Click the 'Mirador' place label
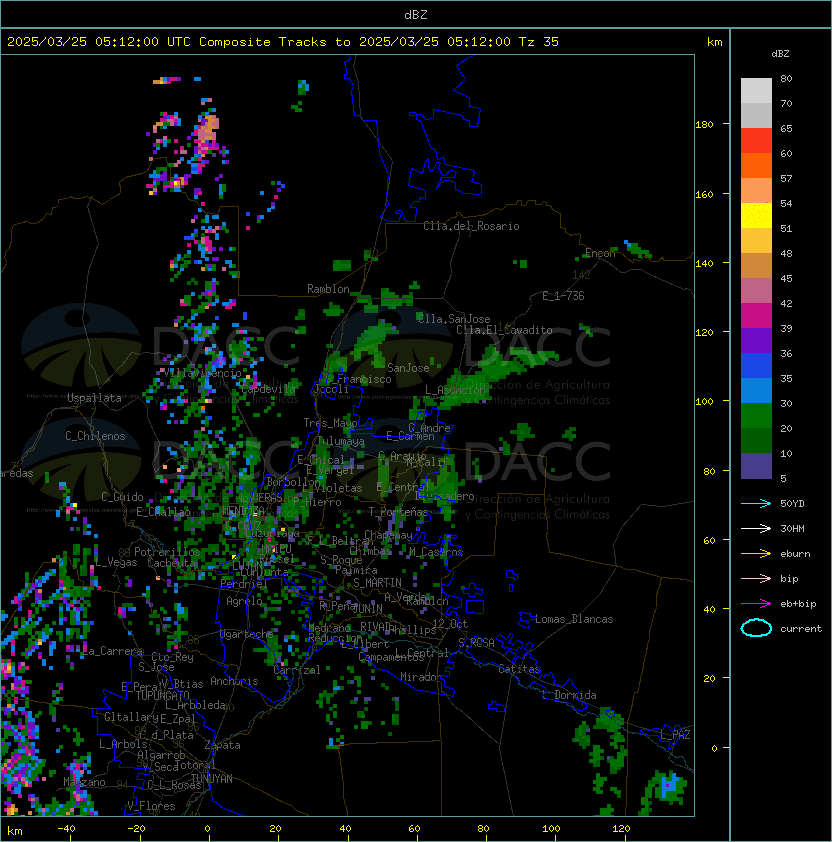This screenshot has height=842, width=832. 422,677
